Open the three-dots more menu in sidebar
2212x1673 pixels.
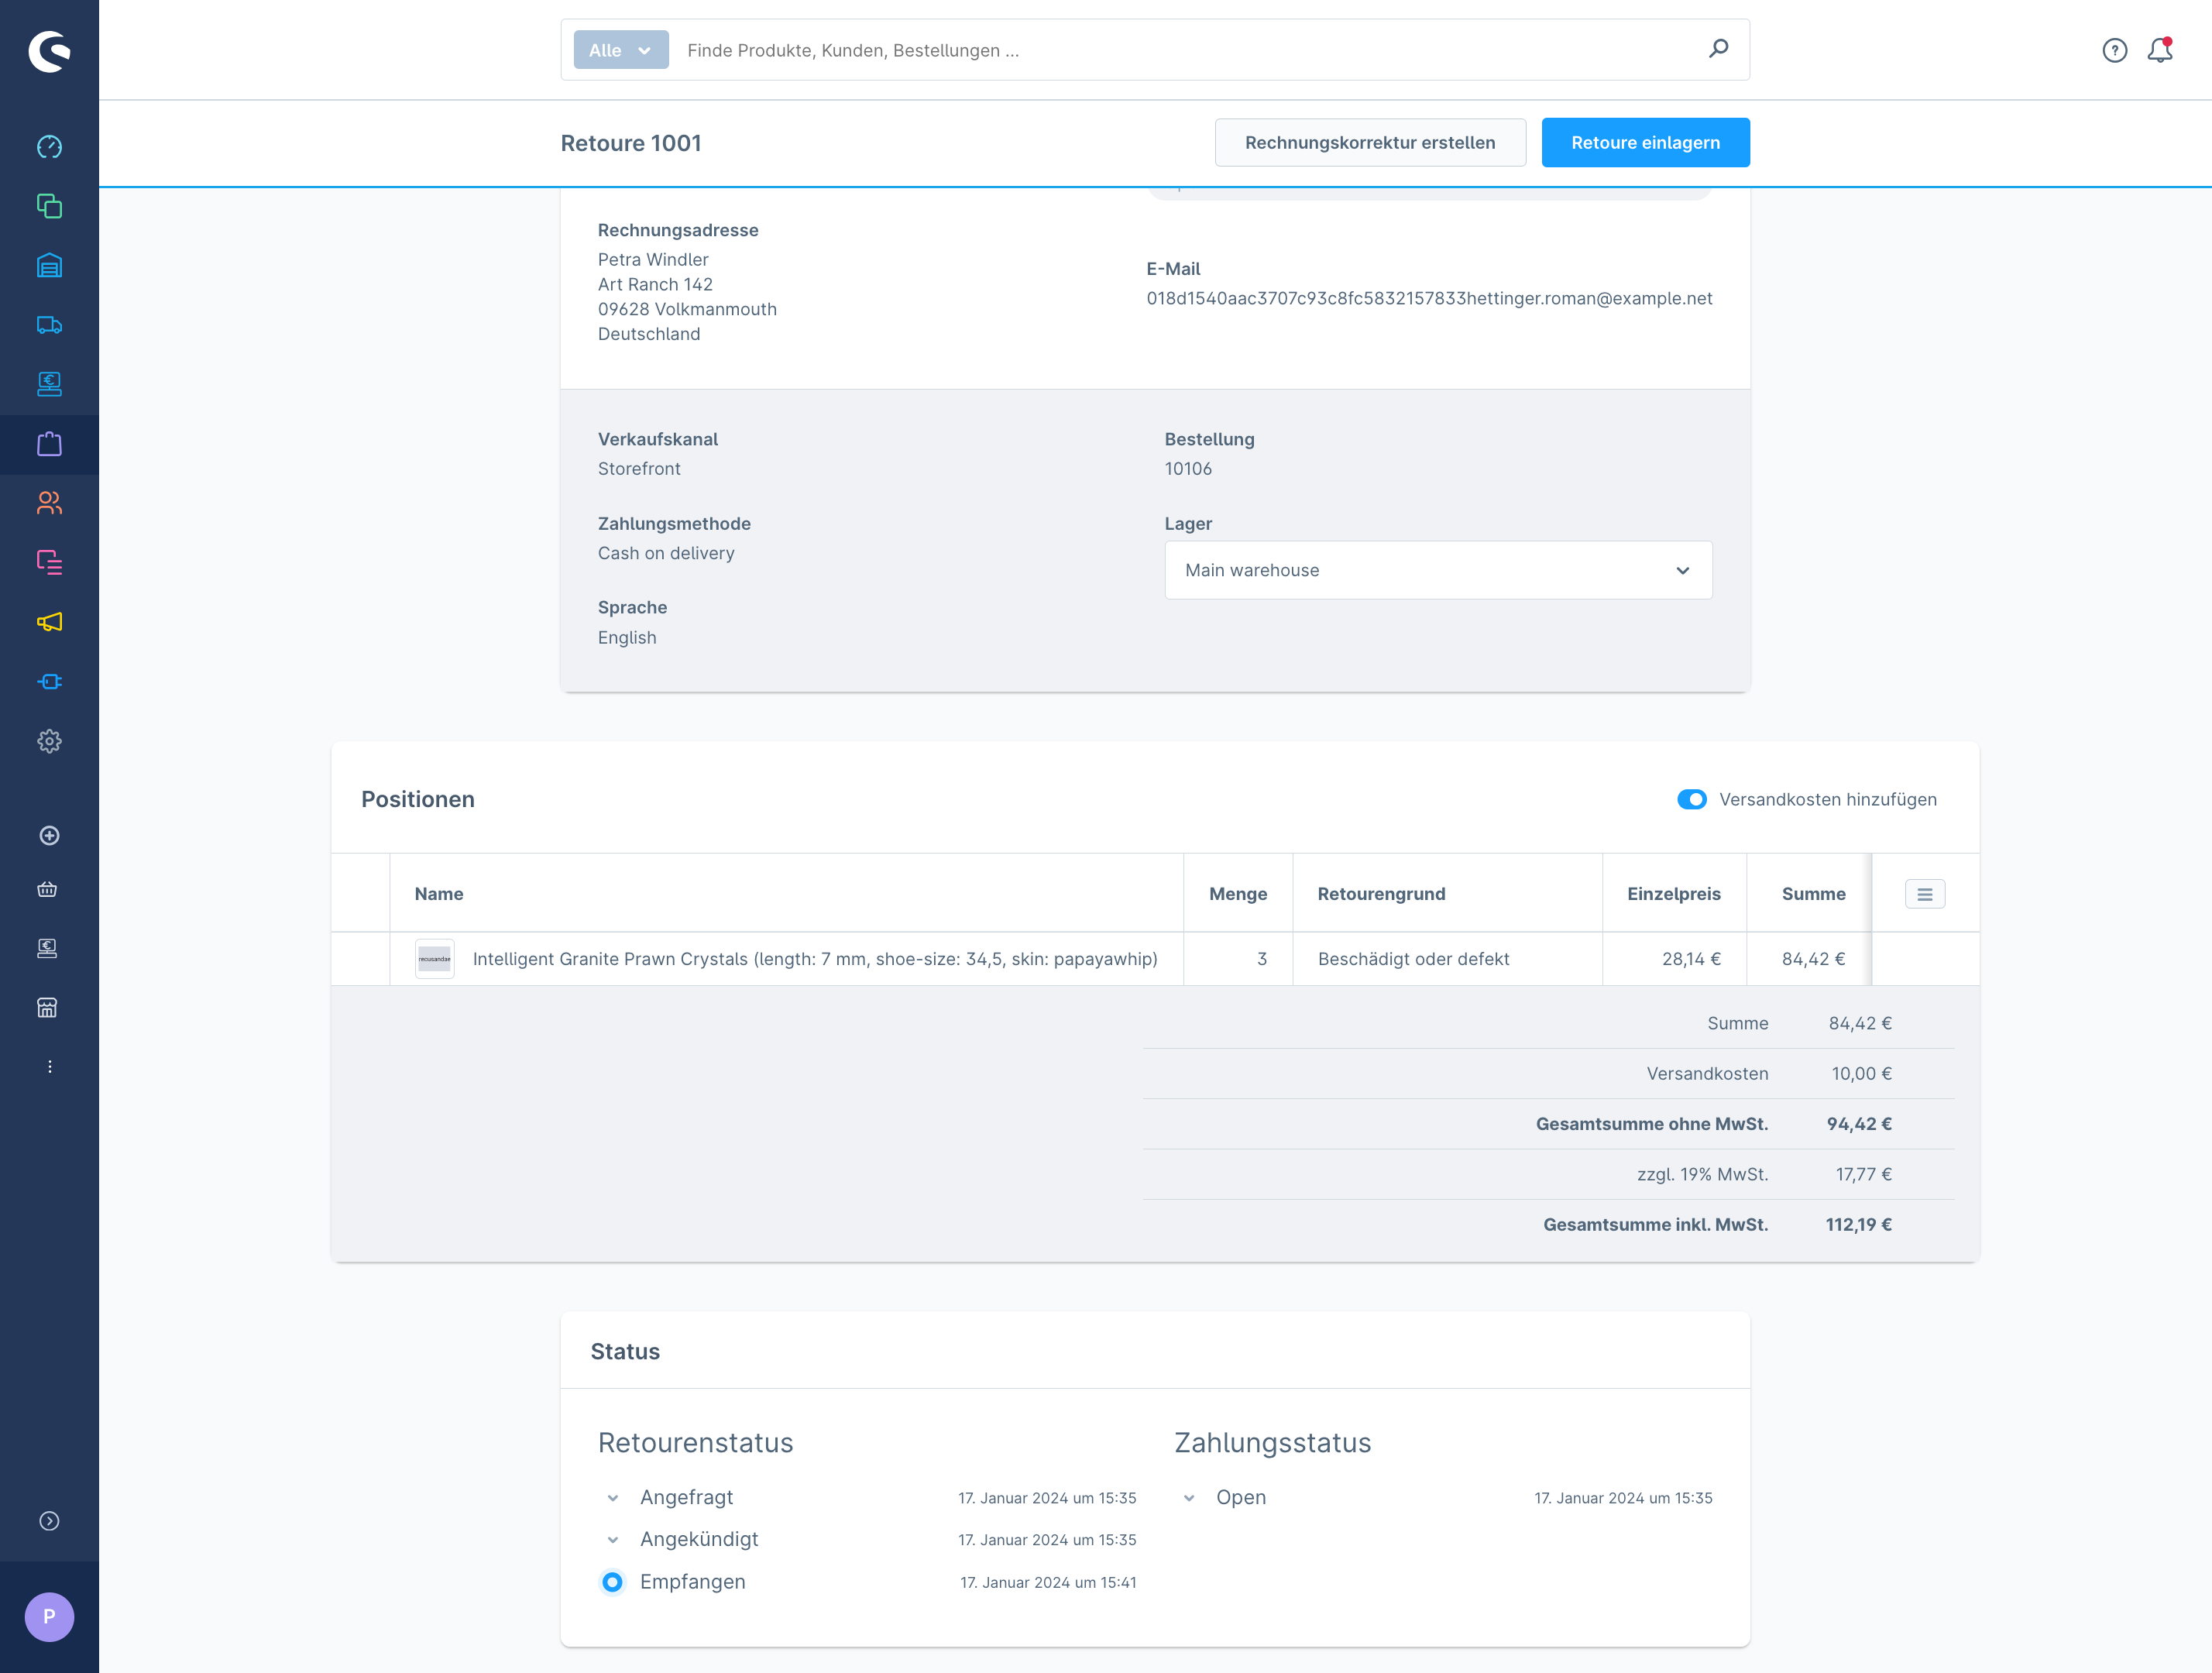point(49,1066)
